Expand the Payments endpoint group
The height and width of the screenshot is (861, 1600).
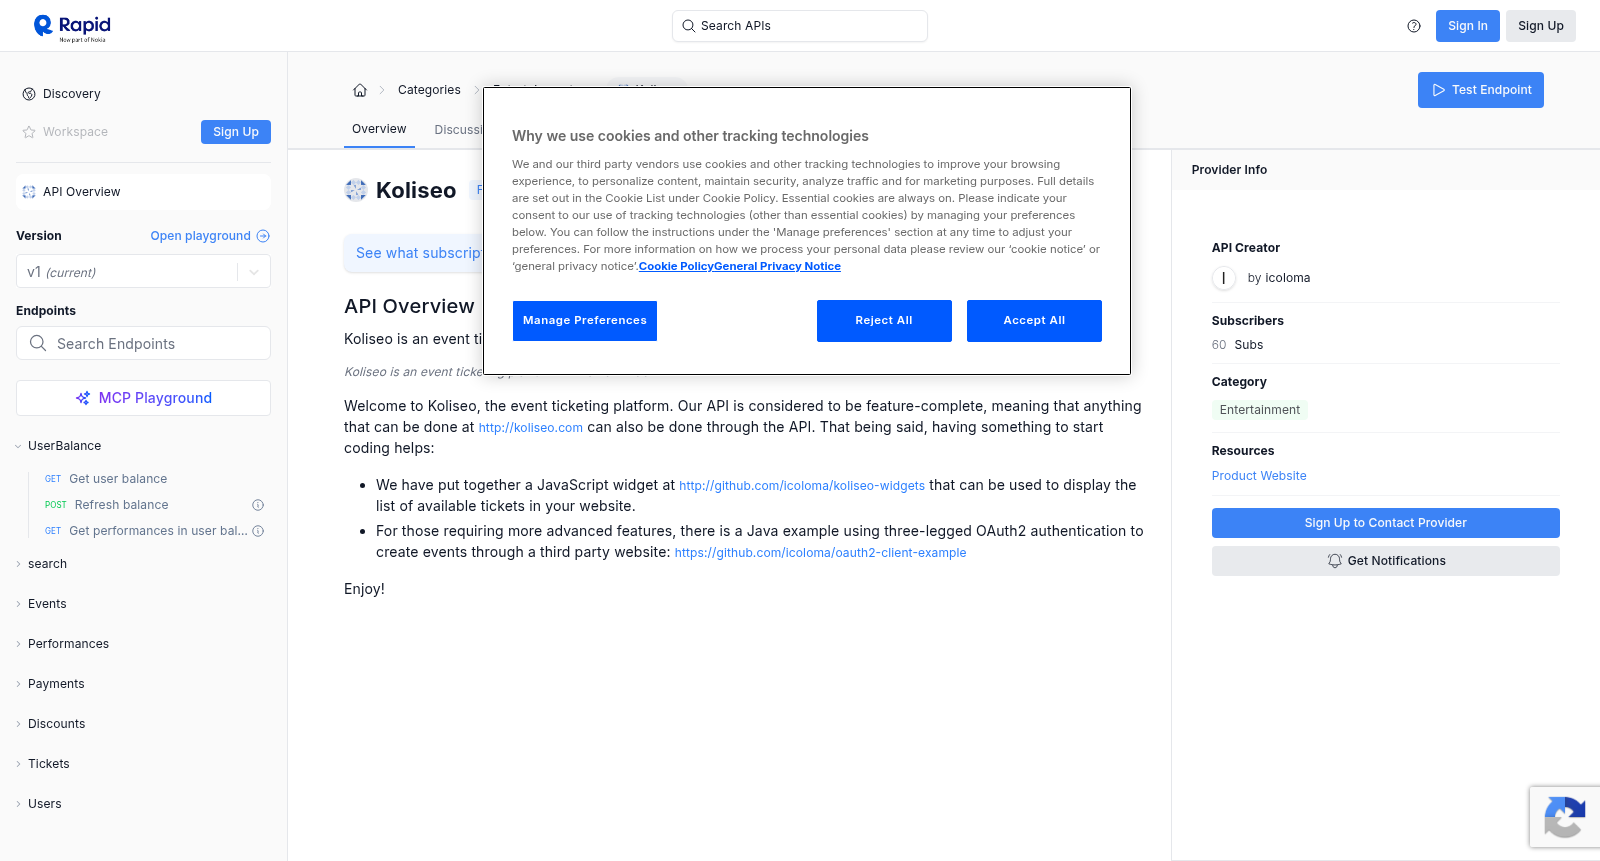click(56, 684)
